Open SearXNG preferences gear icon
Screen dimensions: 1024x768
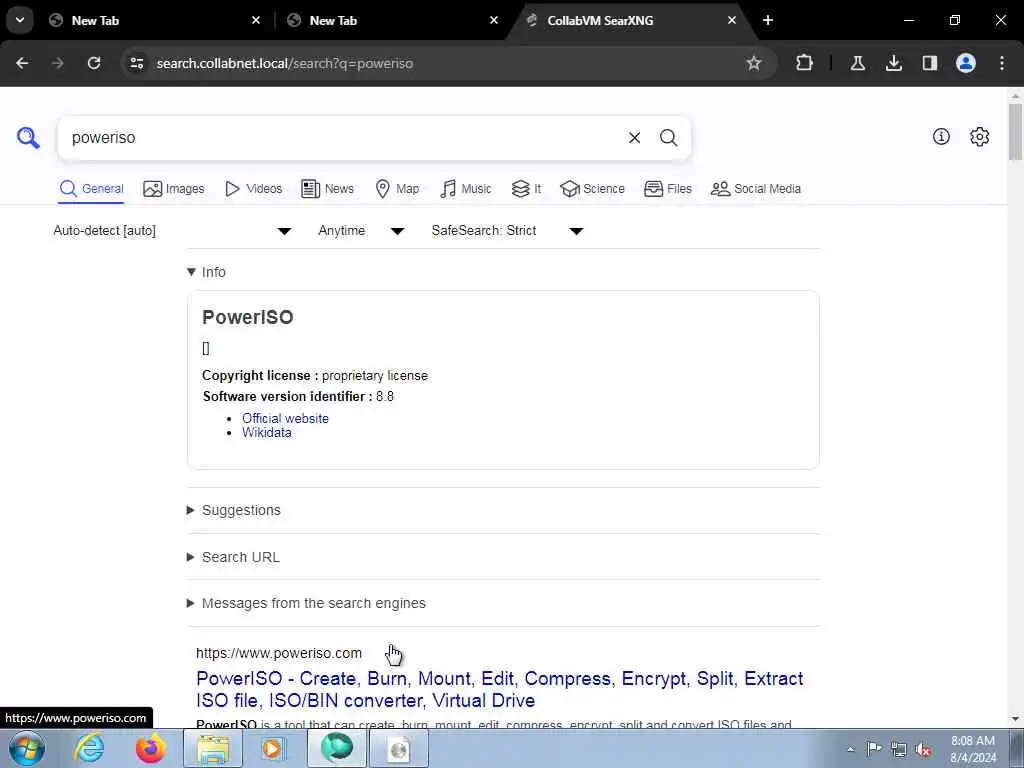(x=979, y=136)
